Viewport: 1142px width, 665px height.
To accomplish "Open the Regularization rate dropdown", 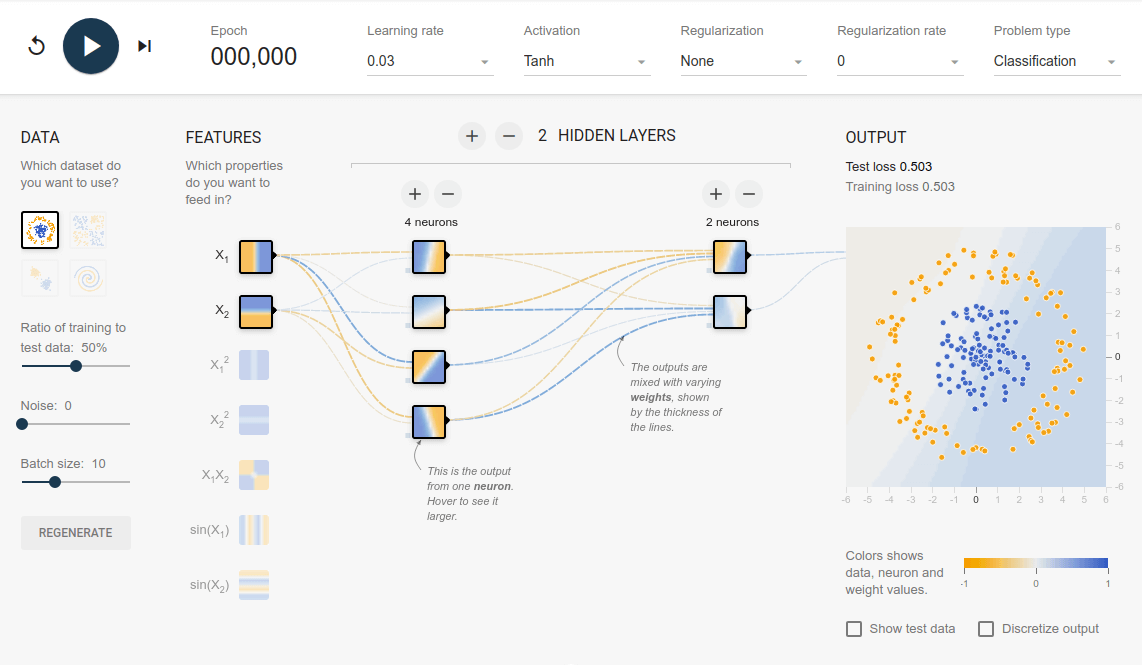I will pos(899,61).
